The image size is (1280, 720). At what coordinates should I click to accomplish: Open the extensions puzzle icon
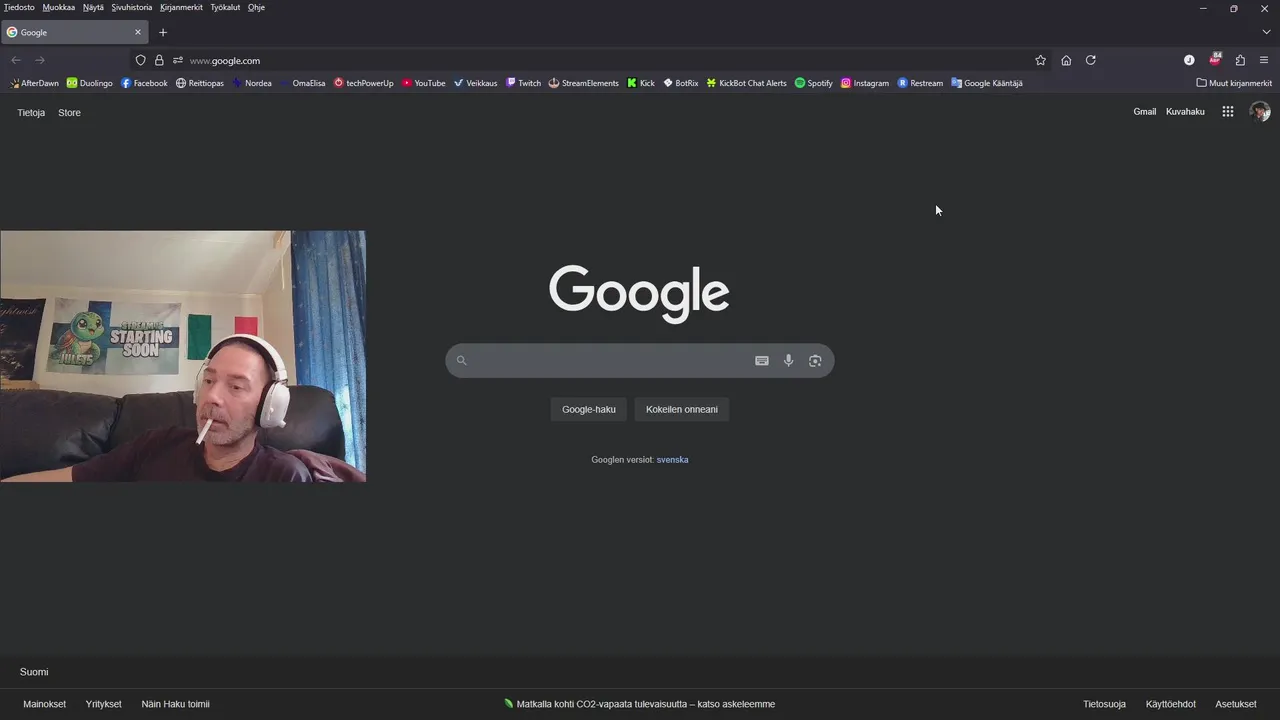click(x=1240, y=60)
